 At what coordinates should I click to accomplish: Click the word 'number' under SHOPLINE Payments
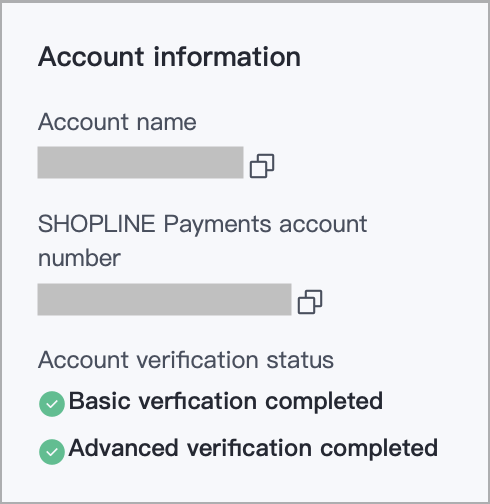click(x=79, y=259)
